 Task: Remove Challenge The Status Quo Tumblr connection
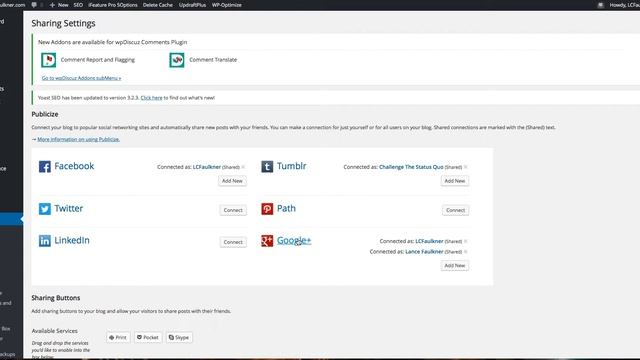466,167
